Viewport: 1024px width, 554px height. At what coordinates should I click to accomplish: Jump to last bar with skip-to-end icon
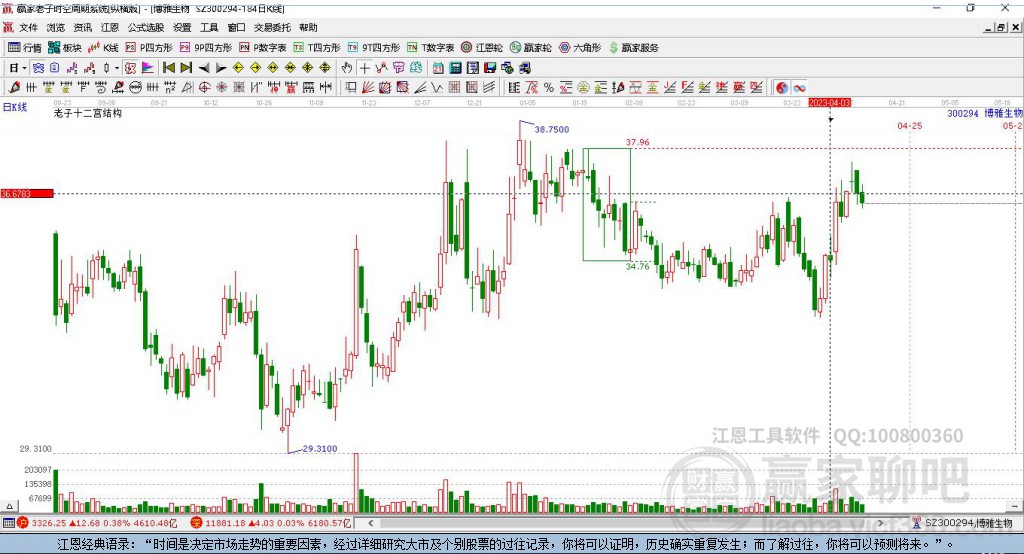point(186,68)
